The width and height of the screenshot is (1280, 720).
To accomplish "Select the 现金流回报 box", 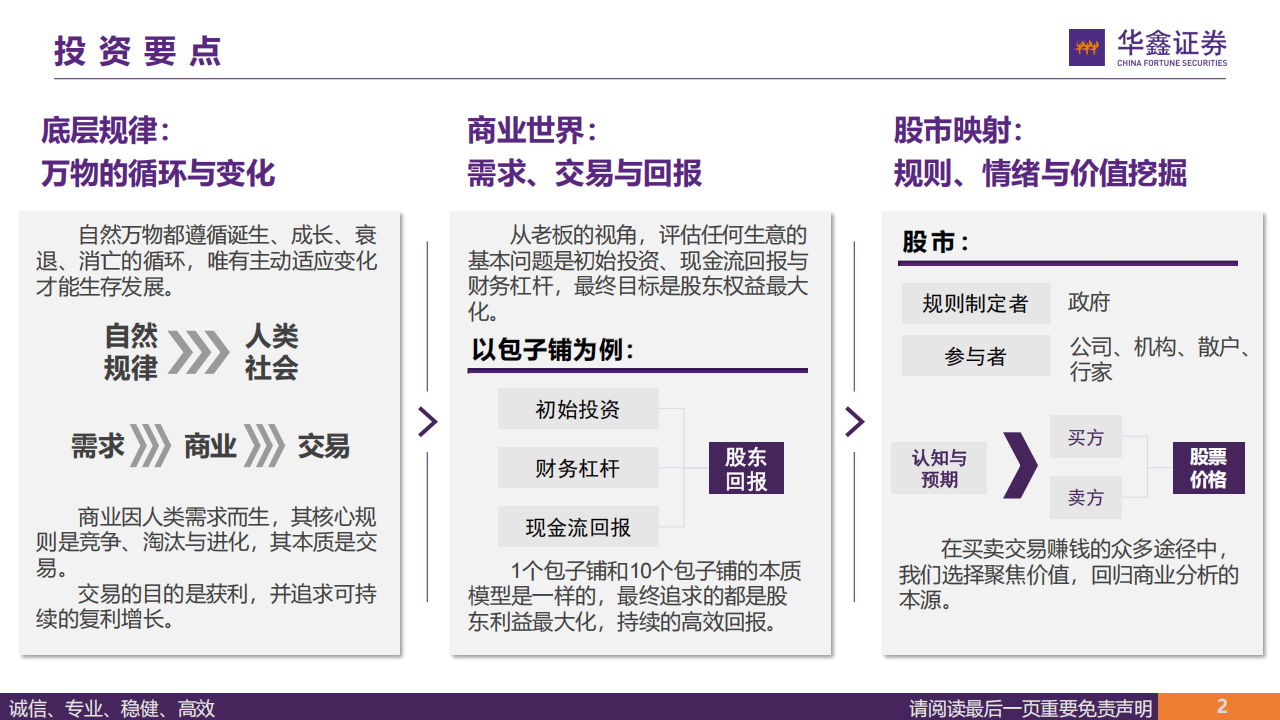I will click(578, 527).
